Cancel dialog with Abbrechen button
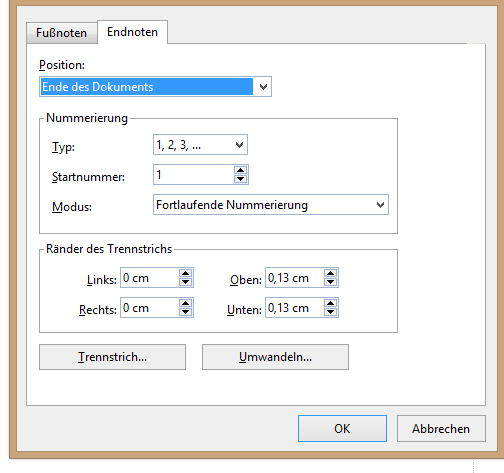The width and height of the screenshot is (504, 473). click(x=441, y=429)
